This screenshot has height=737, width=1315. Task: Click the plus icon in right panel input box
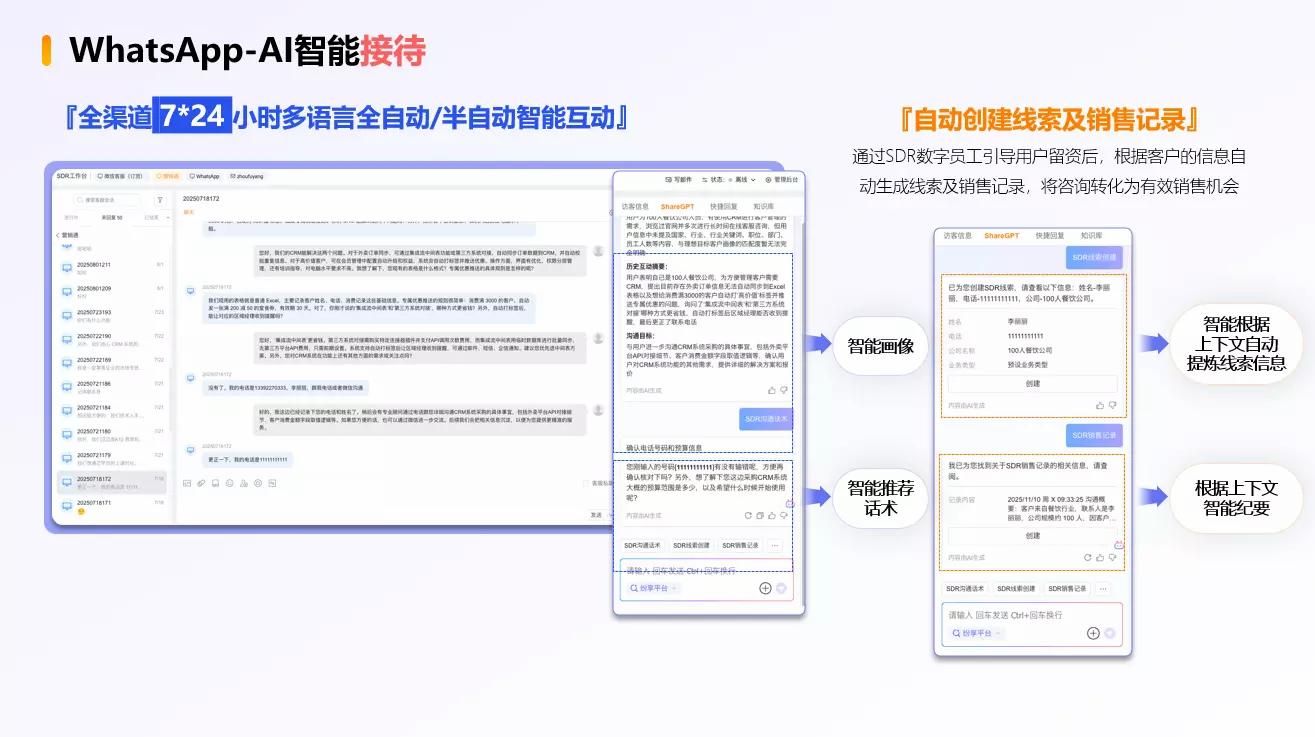(x=1093, y=633)
